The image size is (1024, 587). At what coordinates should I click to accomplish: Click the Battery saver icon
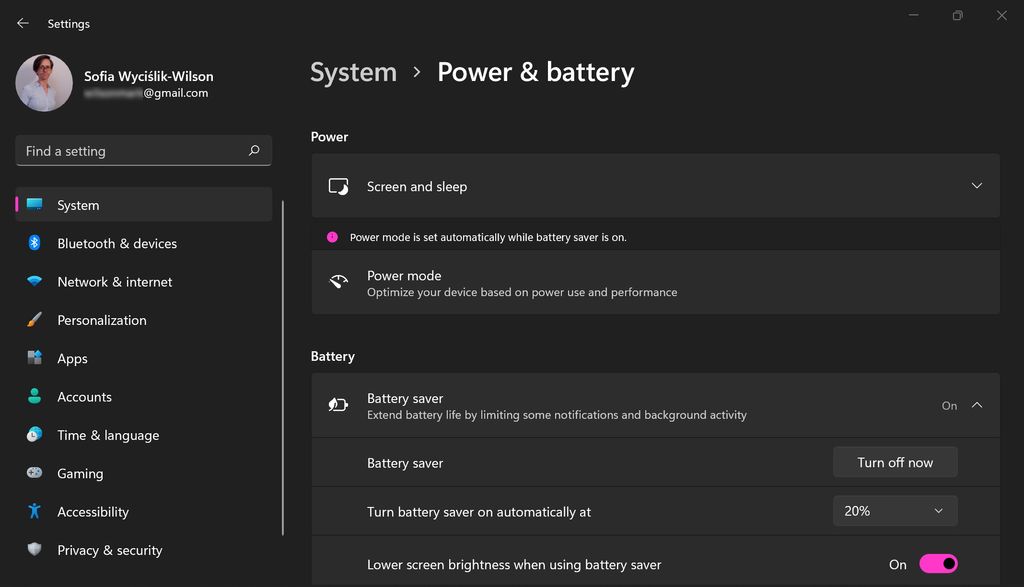pyautogui.click(x=339, y=405)
